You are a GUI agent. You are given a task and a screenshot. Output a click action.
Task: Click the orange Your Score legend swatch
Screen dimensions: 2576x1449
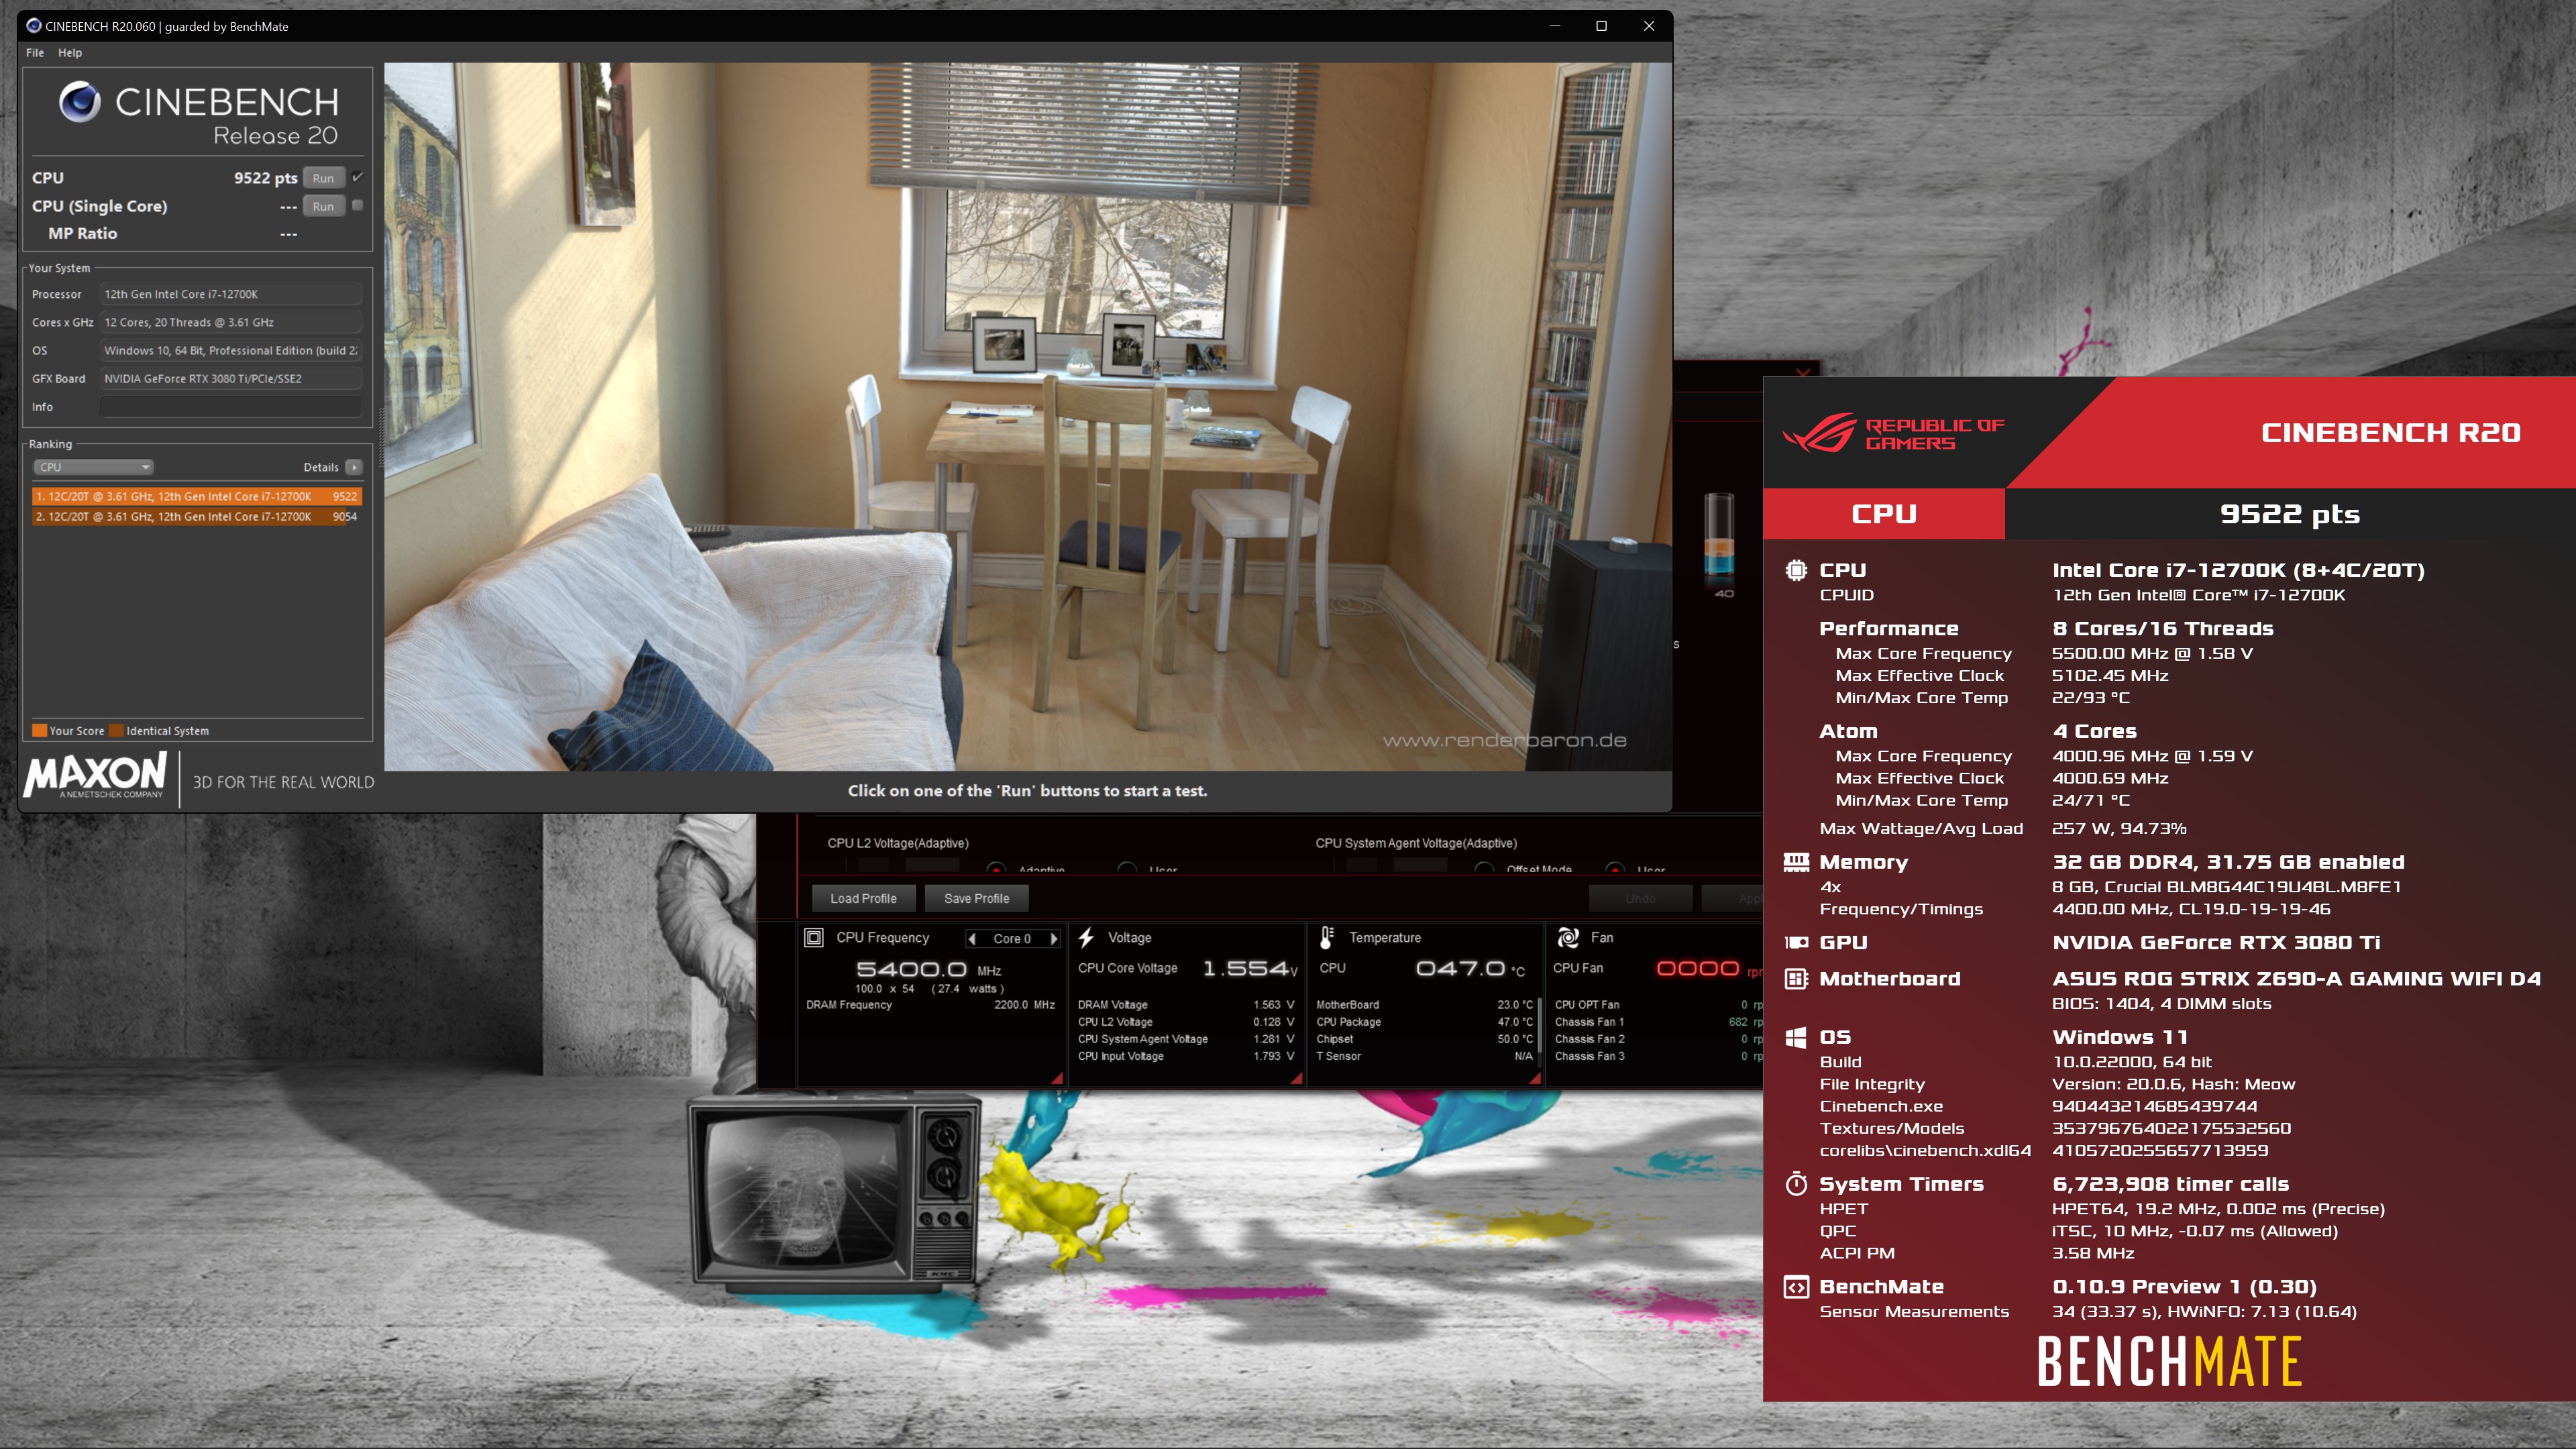(x=39, y=730)
